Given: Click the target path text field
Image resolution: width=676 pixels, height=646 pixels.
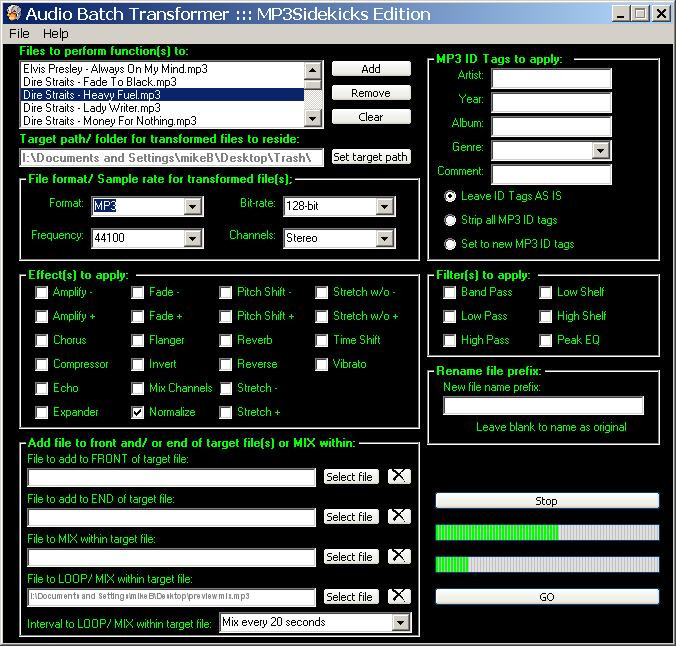Looking at the screenshot, I should point(172,158).
